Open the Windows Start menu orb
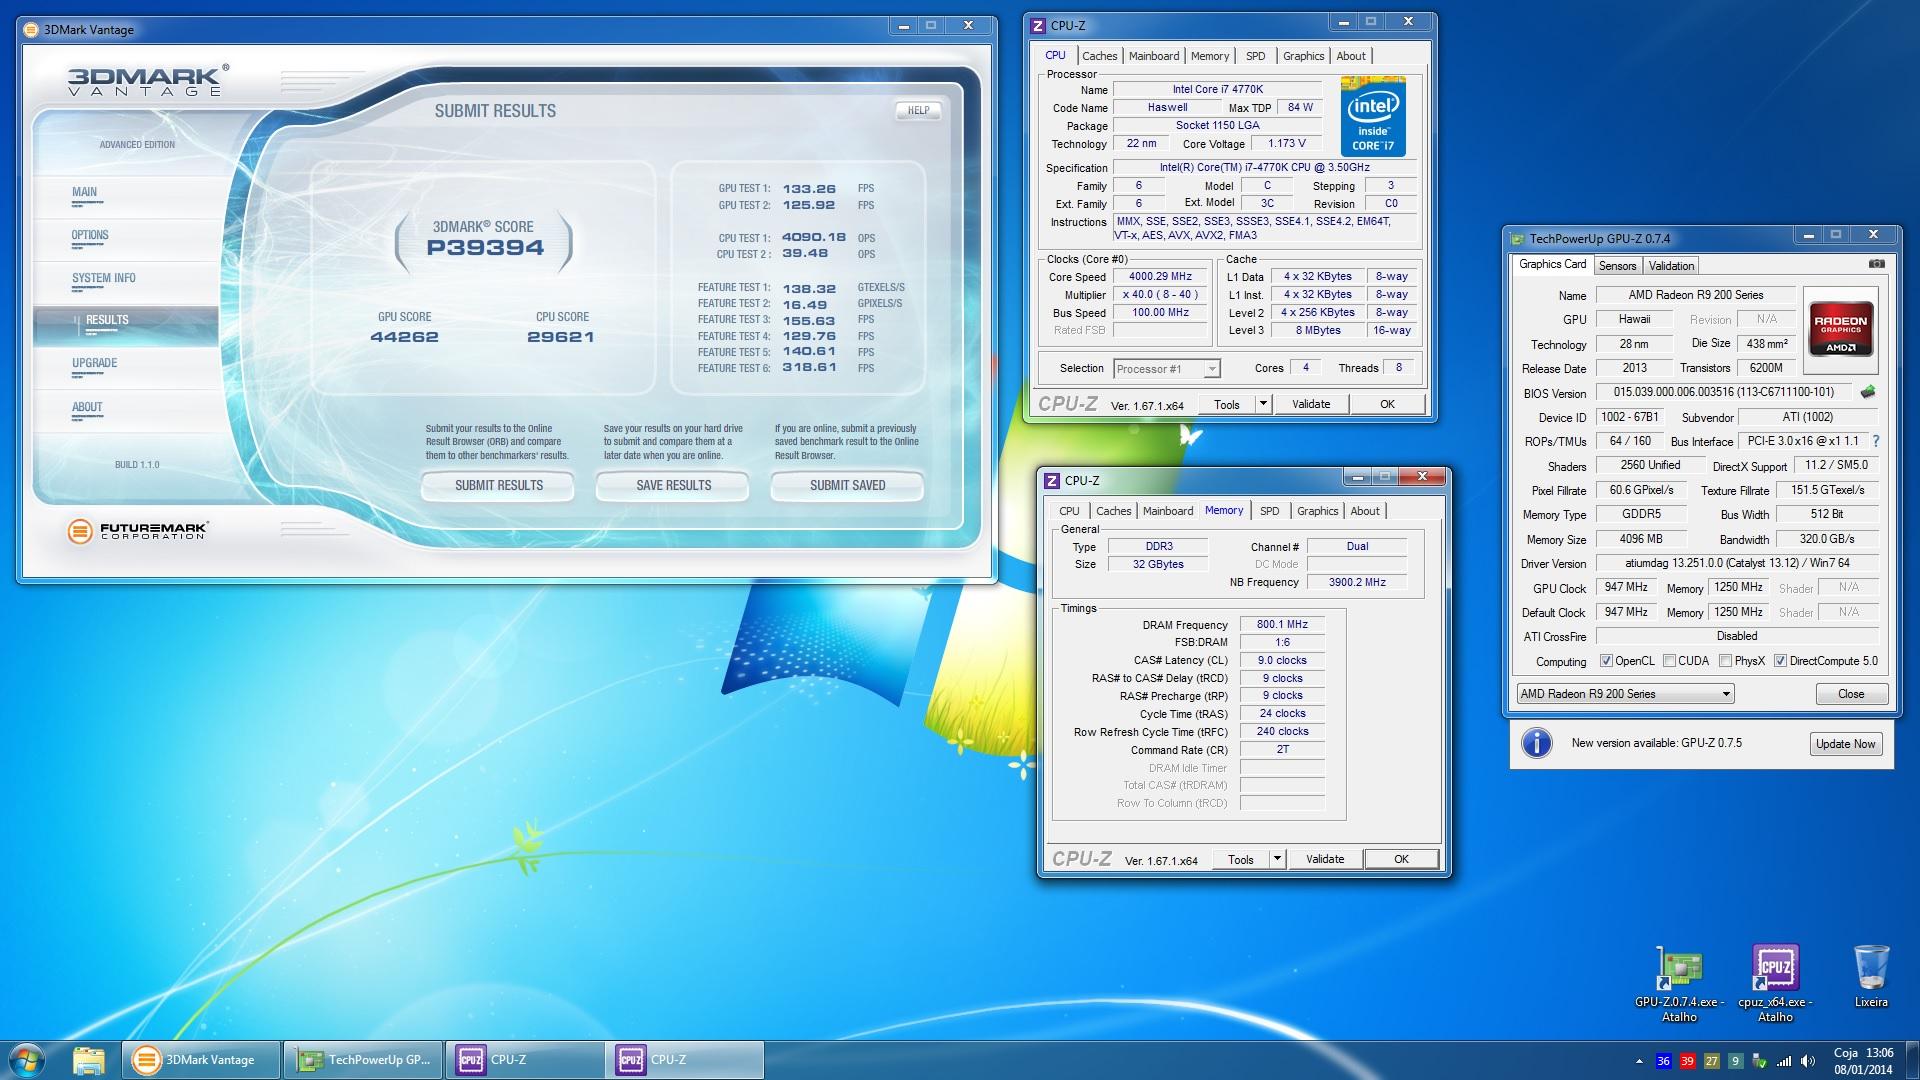The width and height of the screenshot is (1920, 1080). click(x=27, y=1060)
